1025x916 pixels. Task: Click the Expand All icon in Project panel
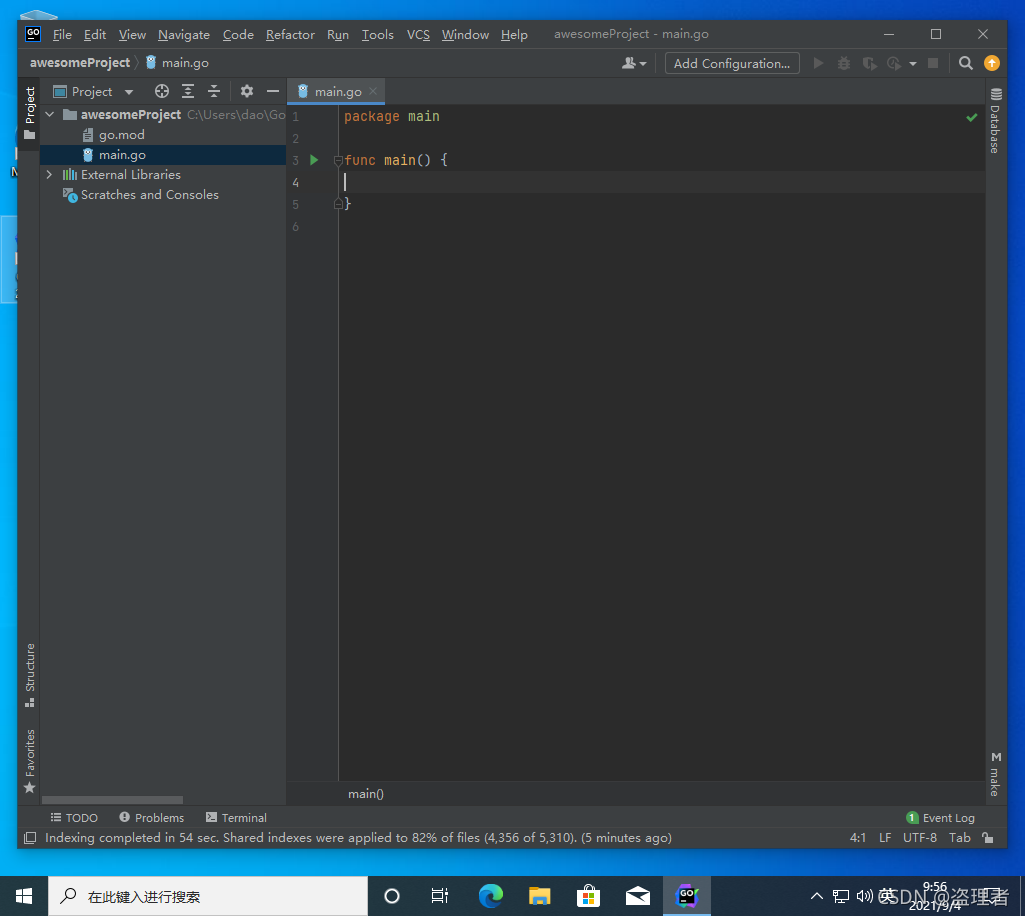pos(188,92)
